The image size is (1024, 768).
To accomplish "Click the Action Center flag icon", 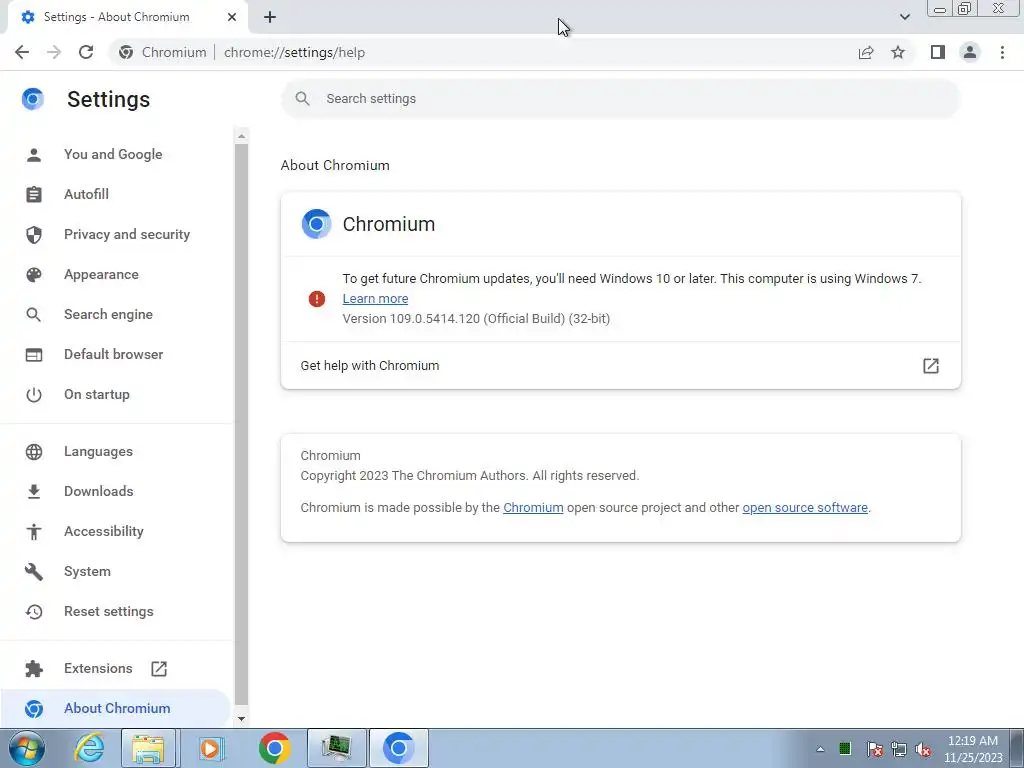I will click(874, 749).
